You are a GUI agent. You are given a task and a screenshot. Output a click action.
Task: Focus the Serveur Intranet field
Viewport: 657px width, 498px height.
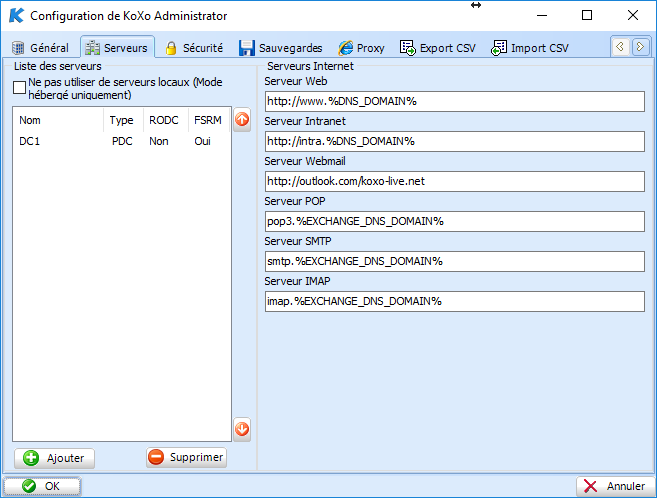coord(455,142)
